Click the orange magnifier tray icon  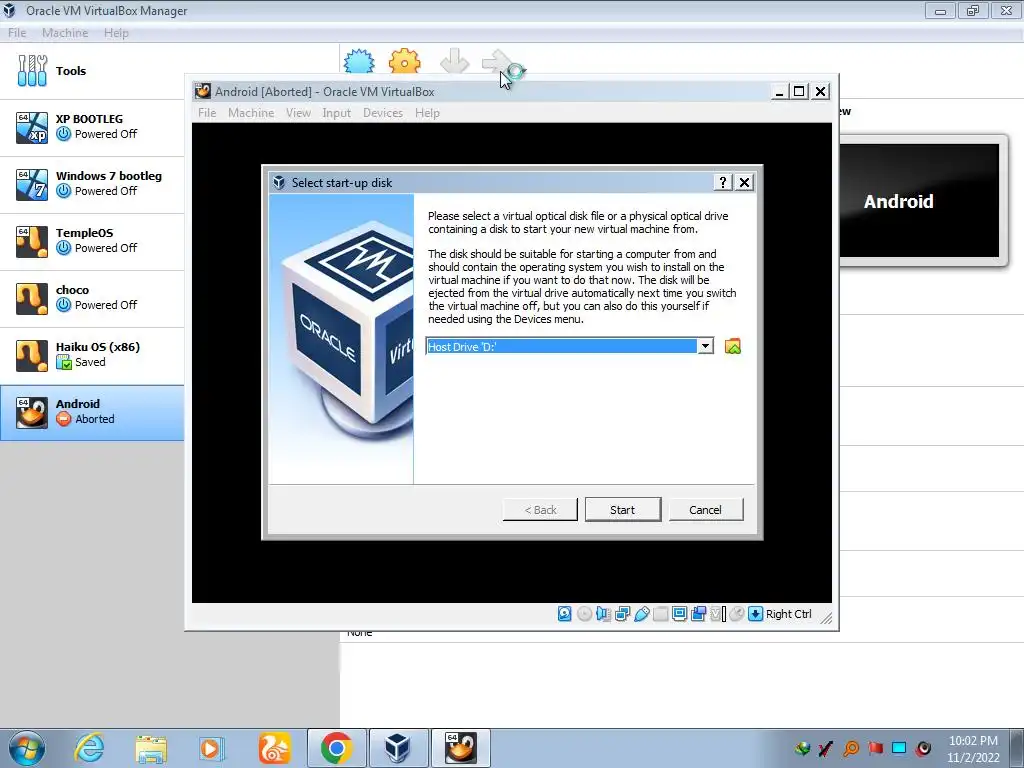851,748
